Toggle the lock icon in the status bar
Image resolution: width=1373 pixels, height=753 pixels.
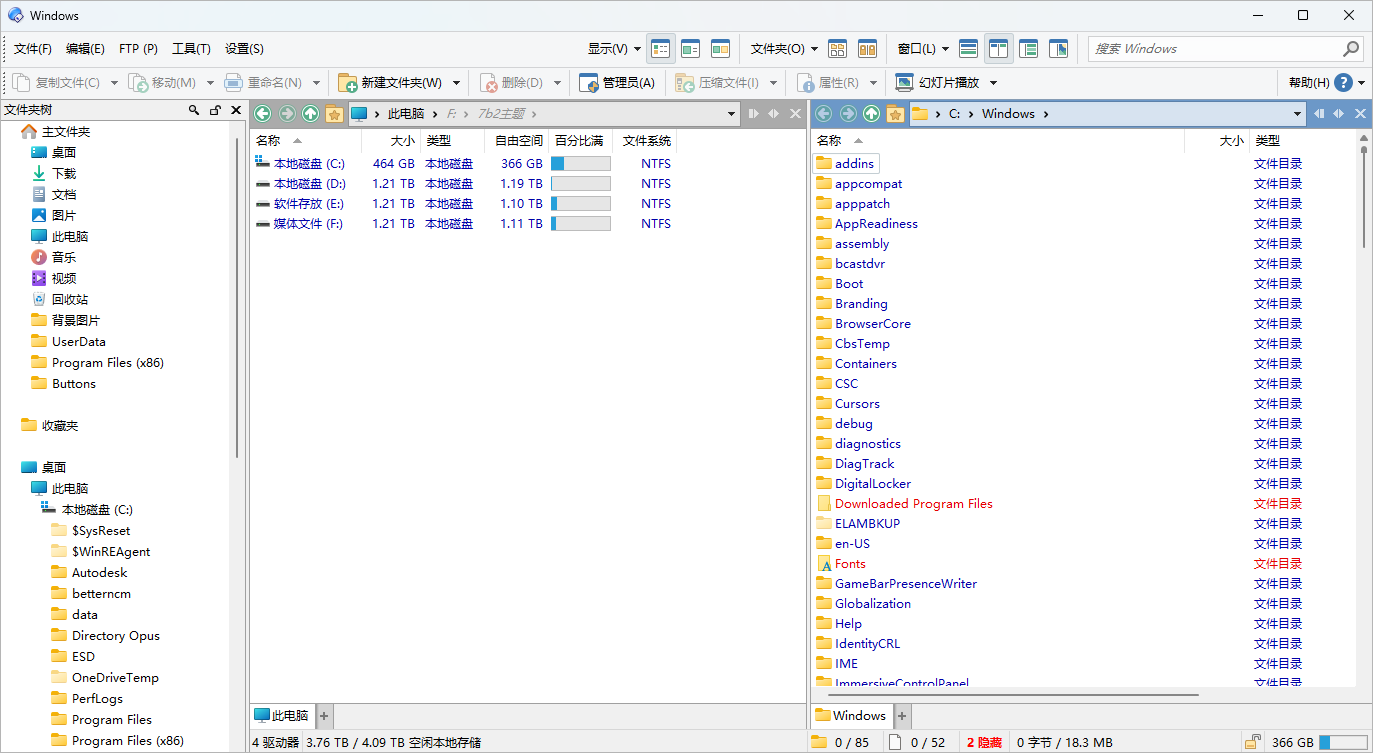tap(1253, 742)
